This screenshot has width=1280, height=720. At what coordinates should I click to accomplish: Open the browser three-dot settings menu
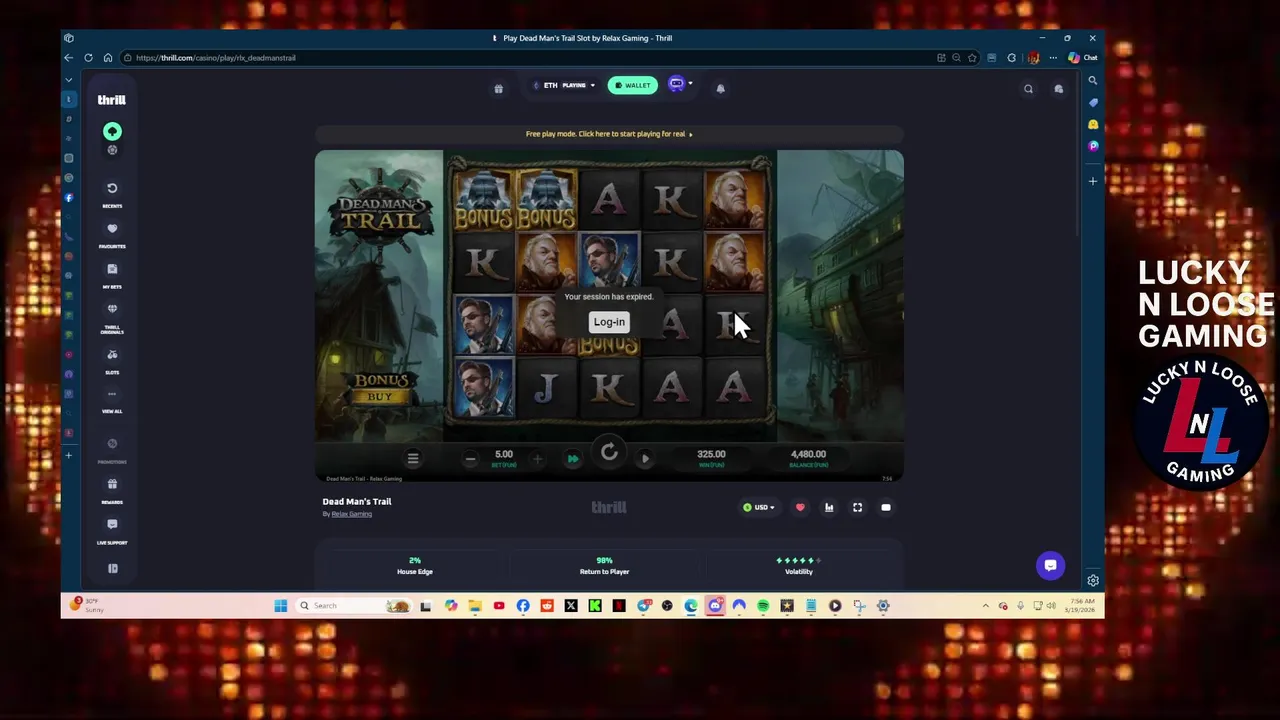[x=1053, y=58]
